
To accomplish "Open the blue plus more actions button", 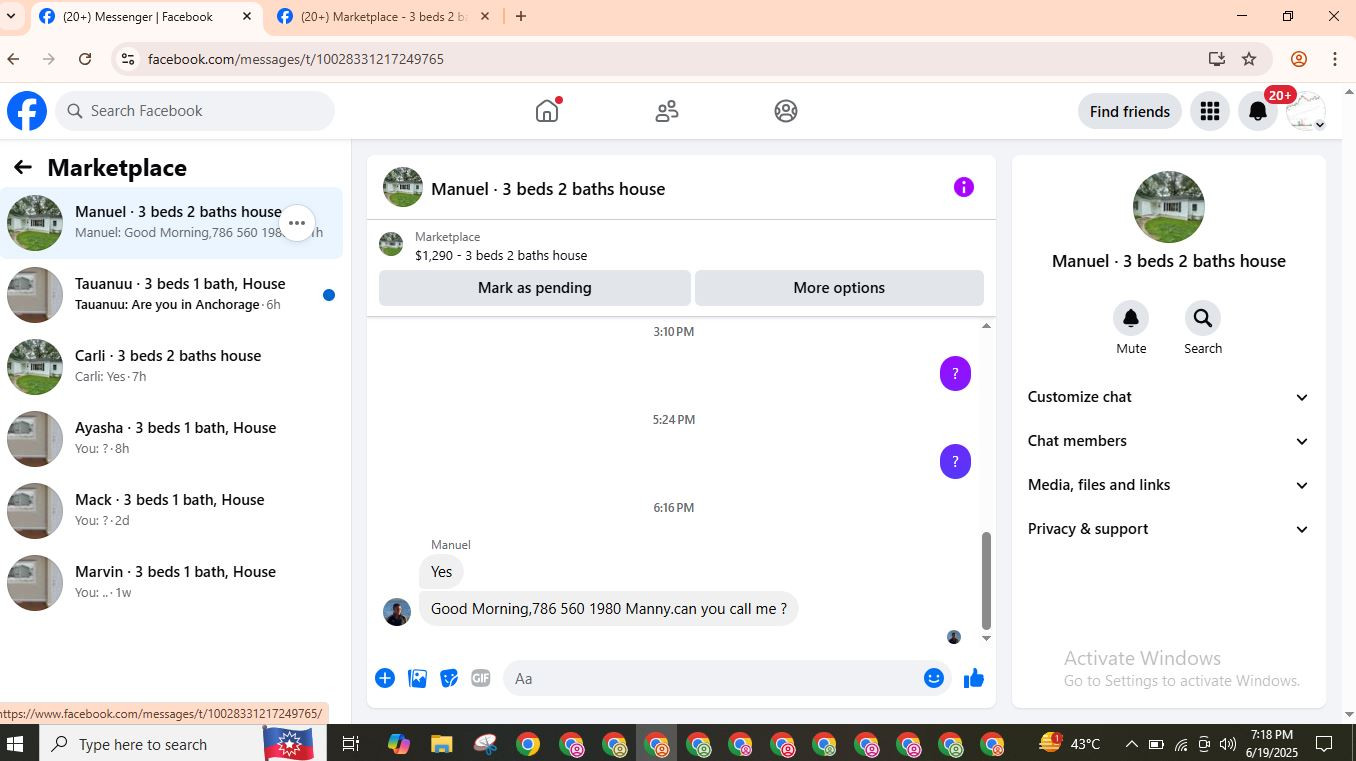I will tap(385, 678).
